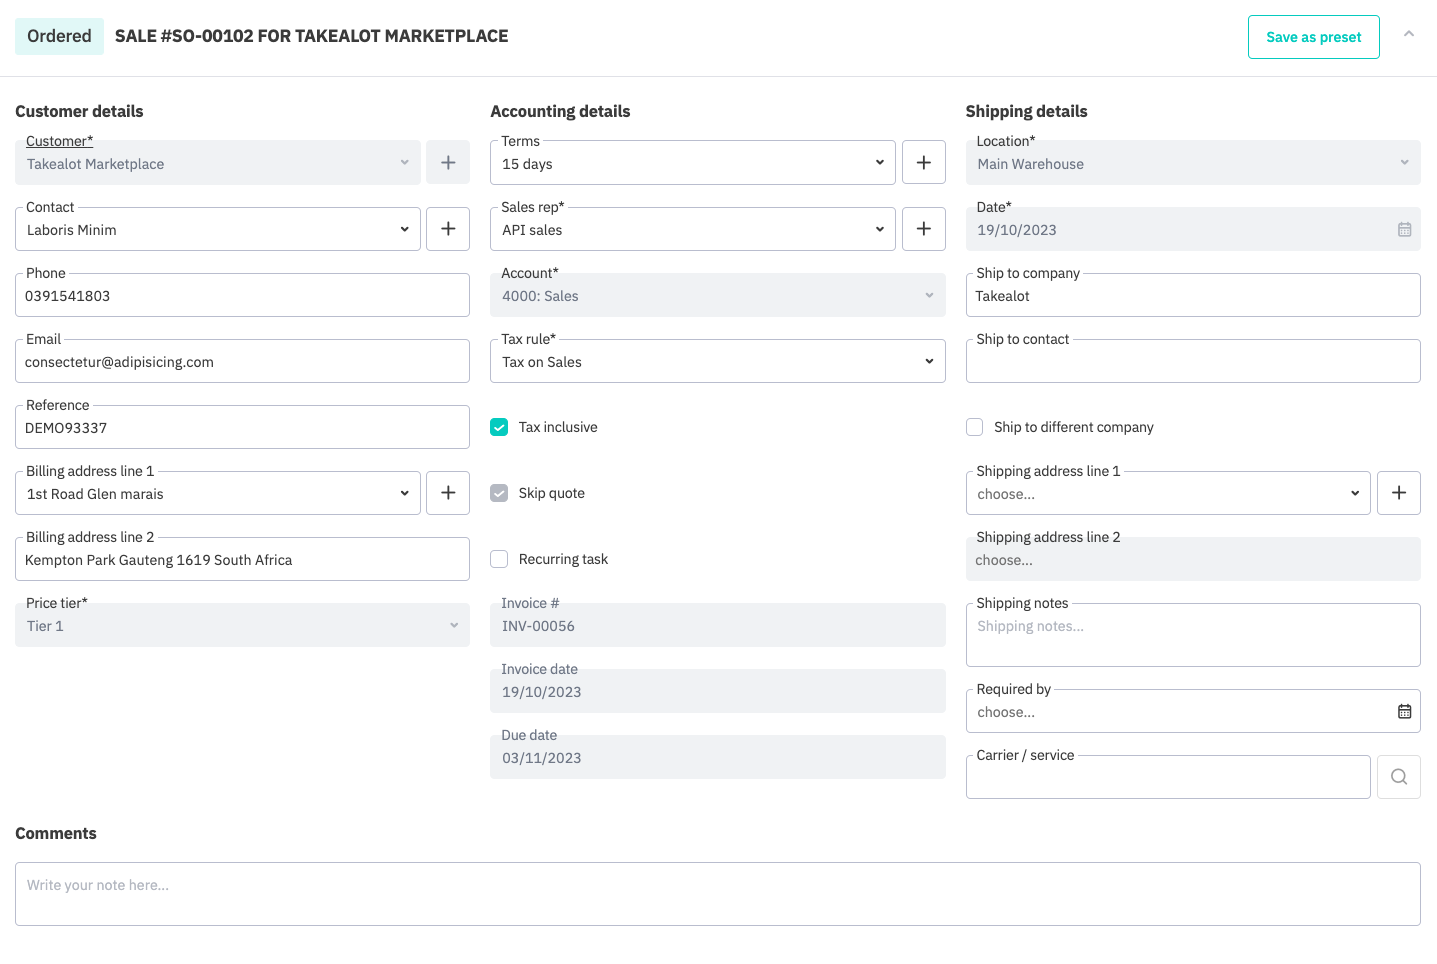
Task: Click plus icon next to Sales rep
Action: (x=923, y=229)
